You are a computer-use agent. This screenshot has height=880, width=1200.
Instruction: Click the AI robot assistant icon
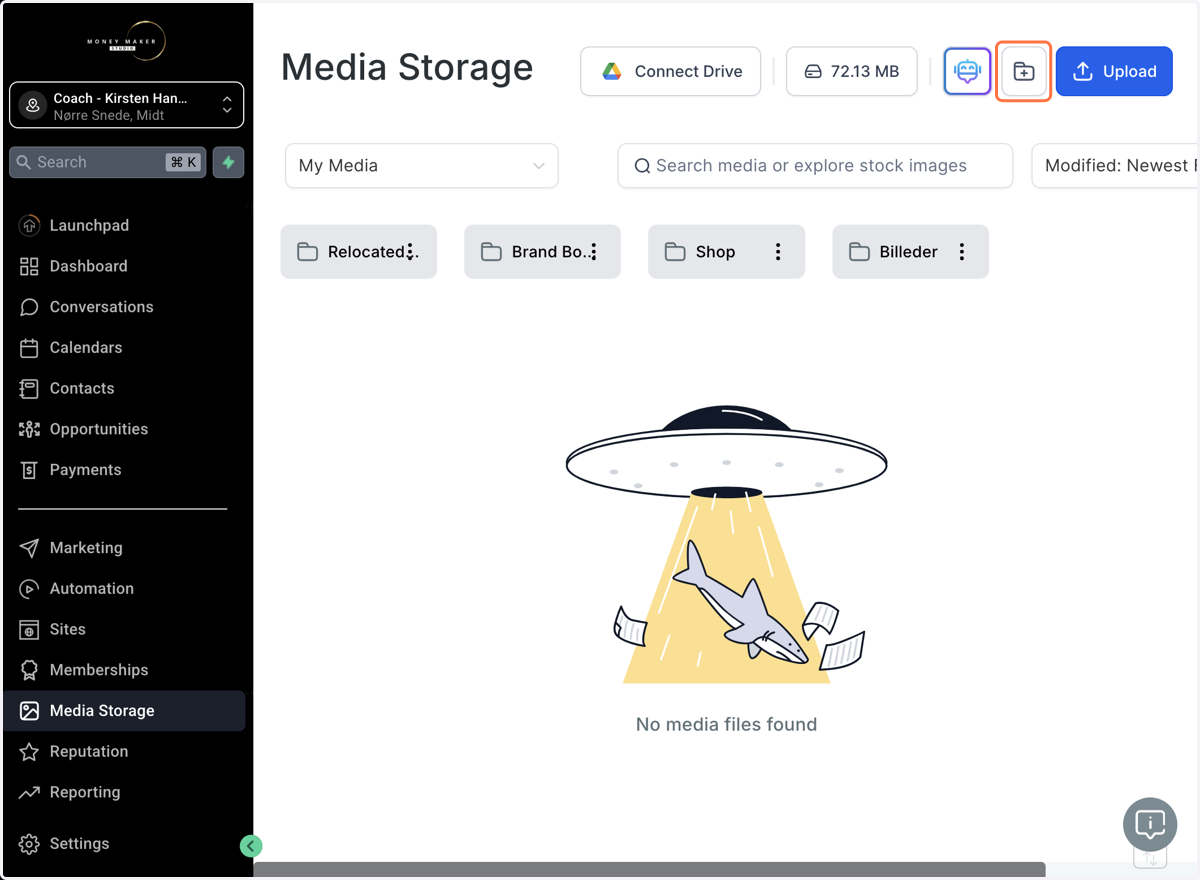click(x=967, y=71)
